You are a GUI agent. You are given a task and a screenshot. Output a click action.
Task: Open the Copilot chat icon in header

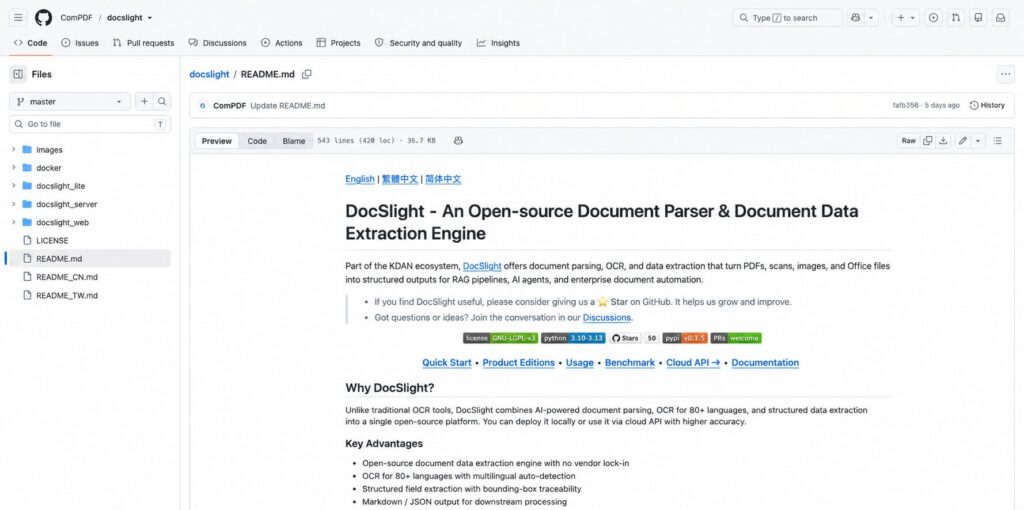click(856, 18)
